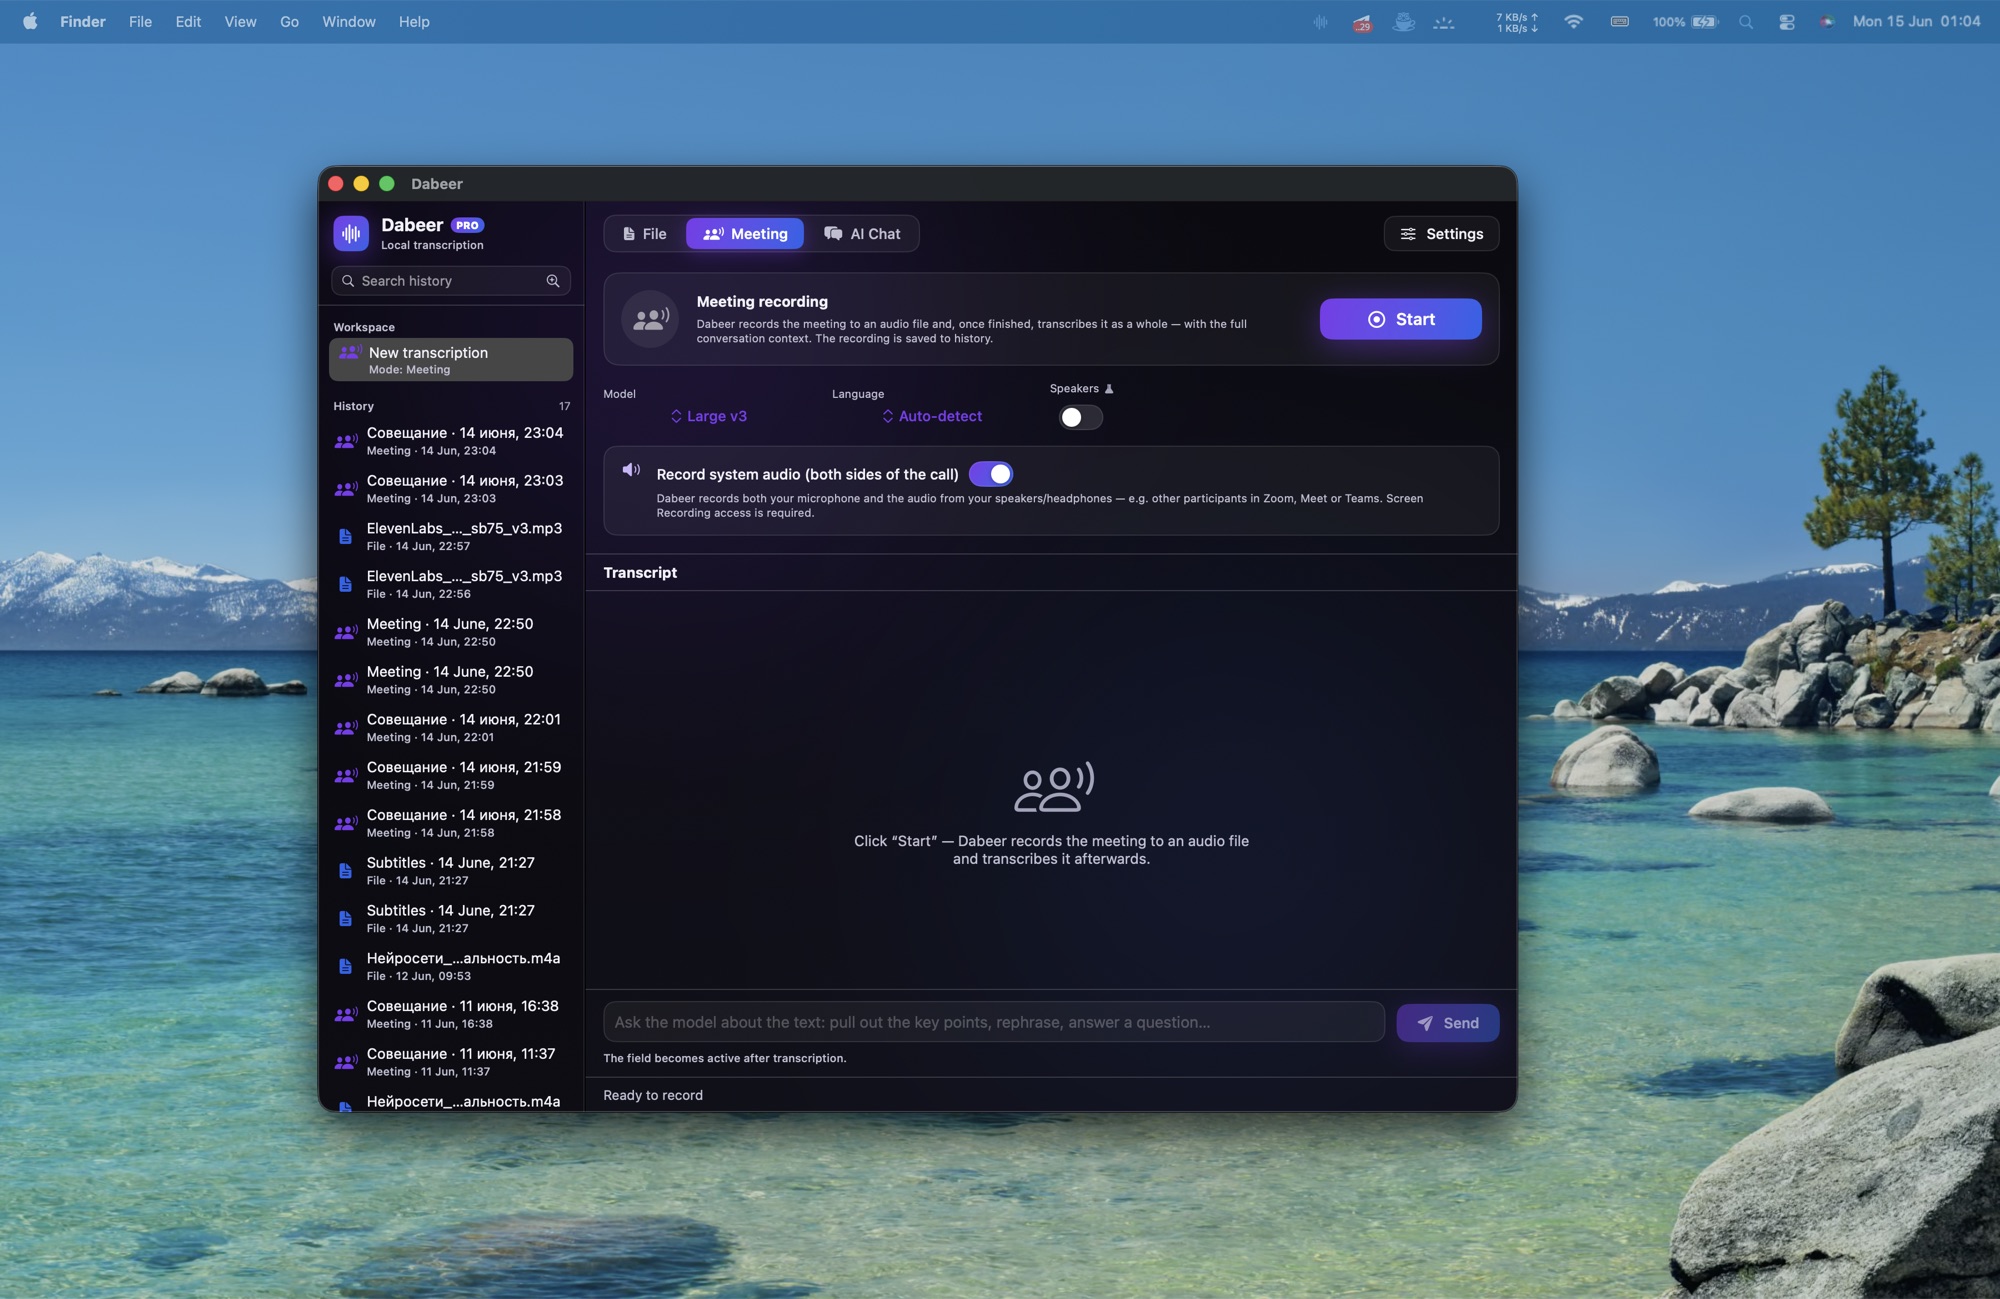2000x1299 pixels.
Task: Disable the Record system audio toggle
Action: 991,474
